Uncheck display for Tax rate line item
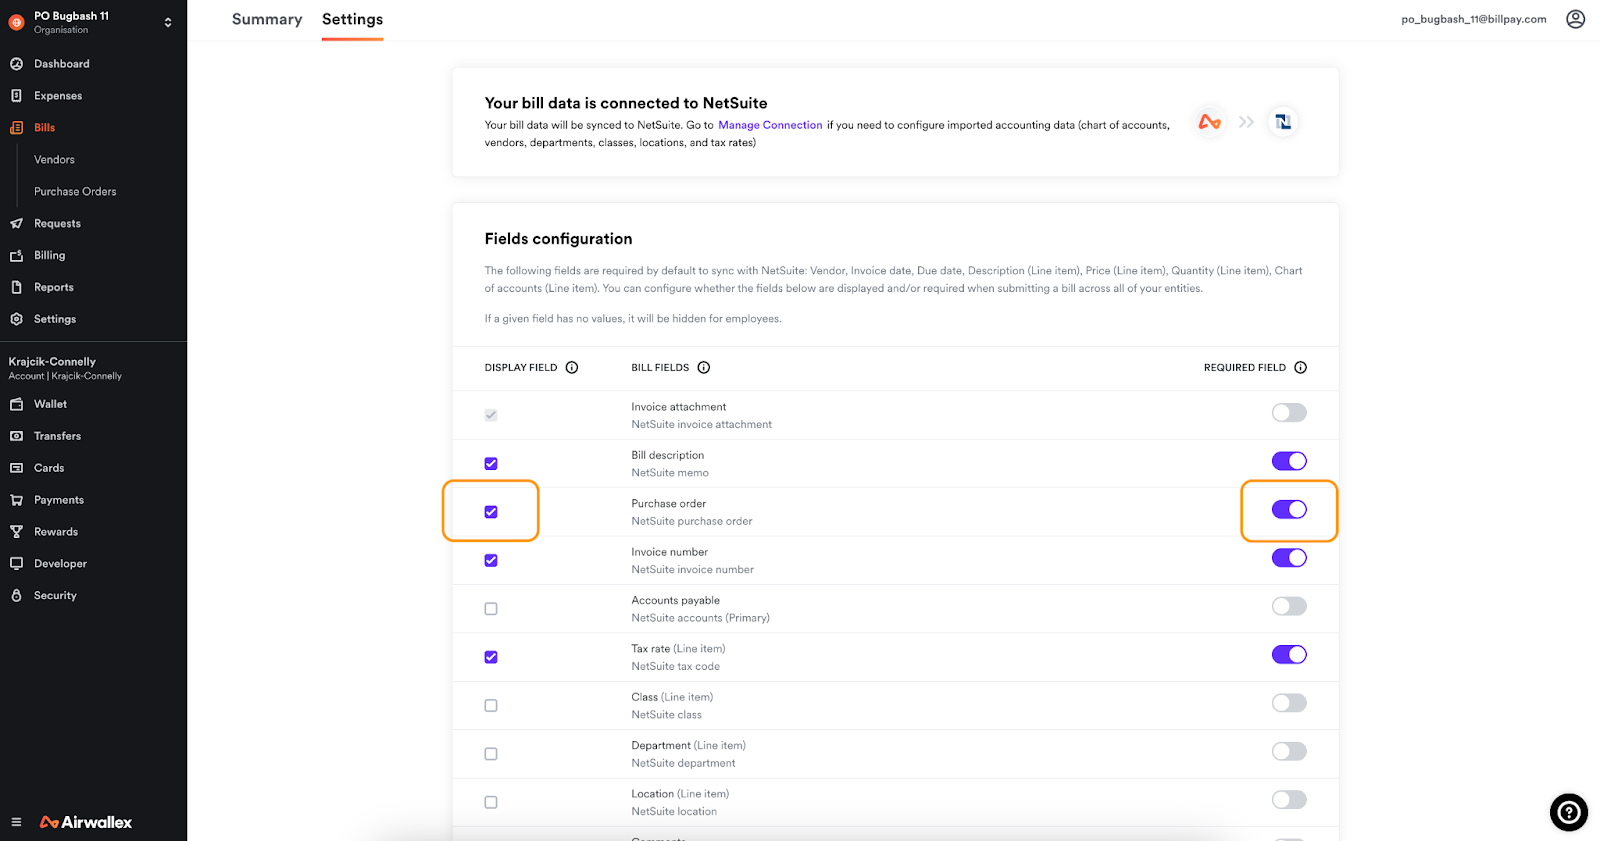The height and width of the screenshot is (841, 1600). click(491, 658)
